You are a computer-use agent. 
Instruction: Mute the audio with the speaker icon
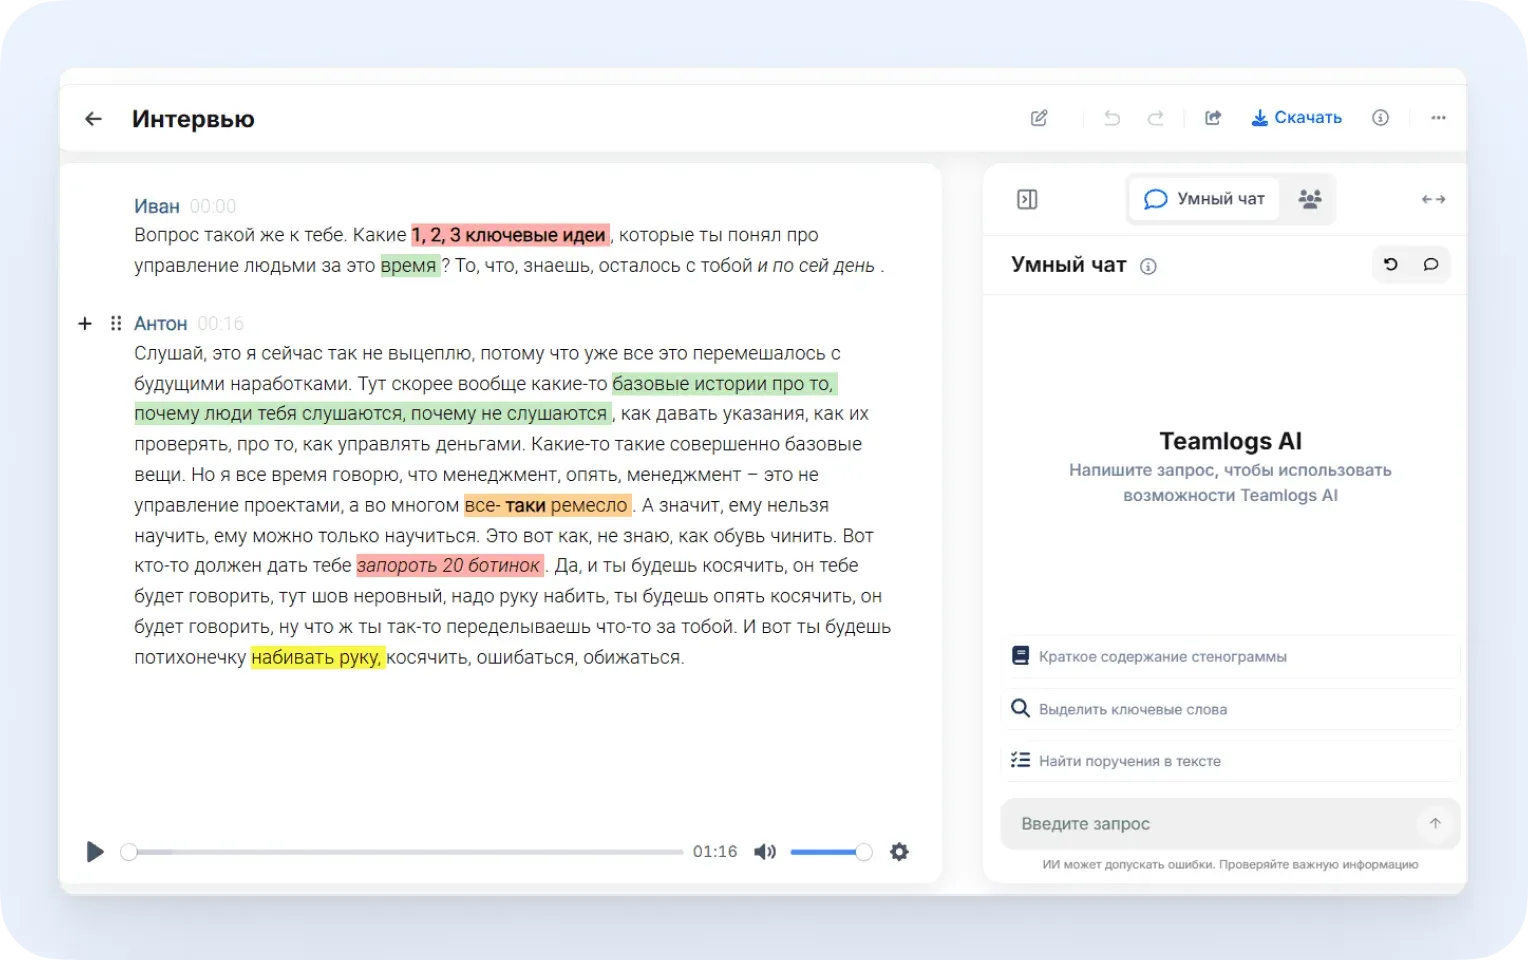[765, 852]
